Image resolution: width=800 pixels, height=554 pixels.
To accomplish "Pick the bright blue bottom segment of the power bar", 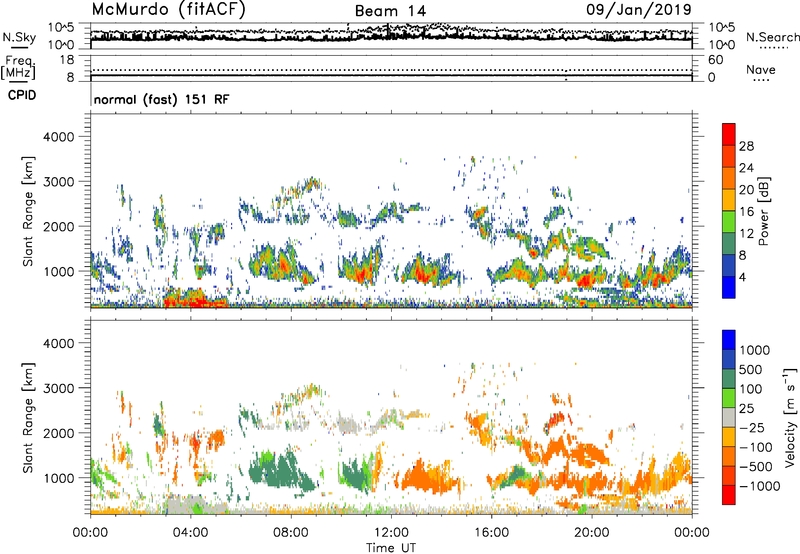I will click(x=729, y=287).
